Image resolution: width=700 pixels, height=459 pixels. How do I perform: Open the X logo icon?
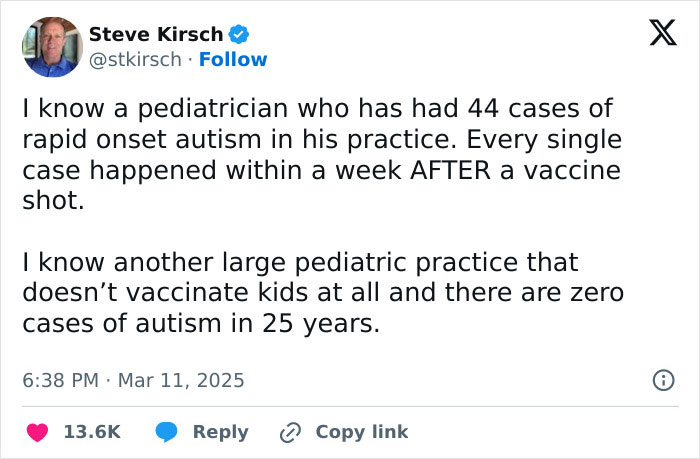click(x=663, y=33)
